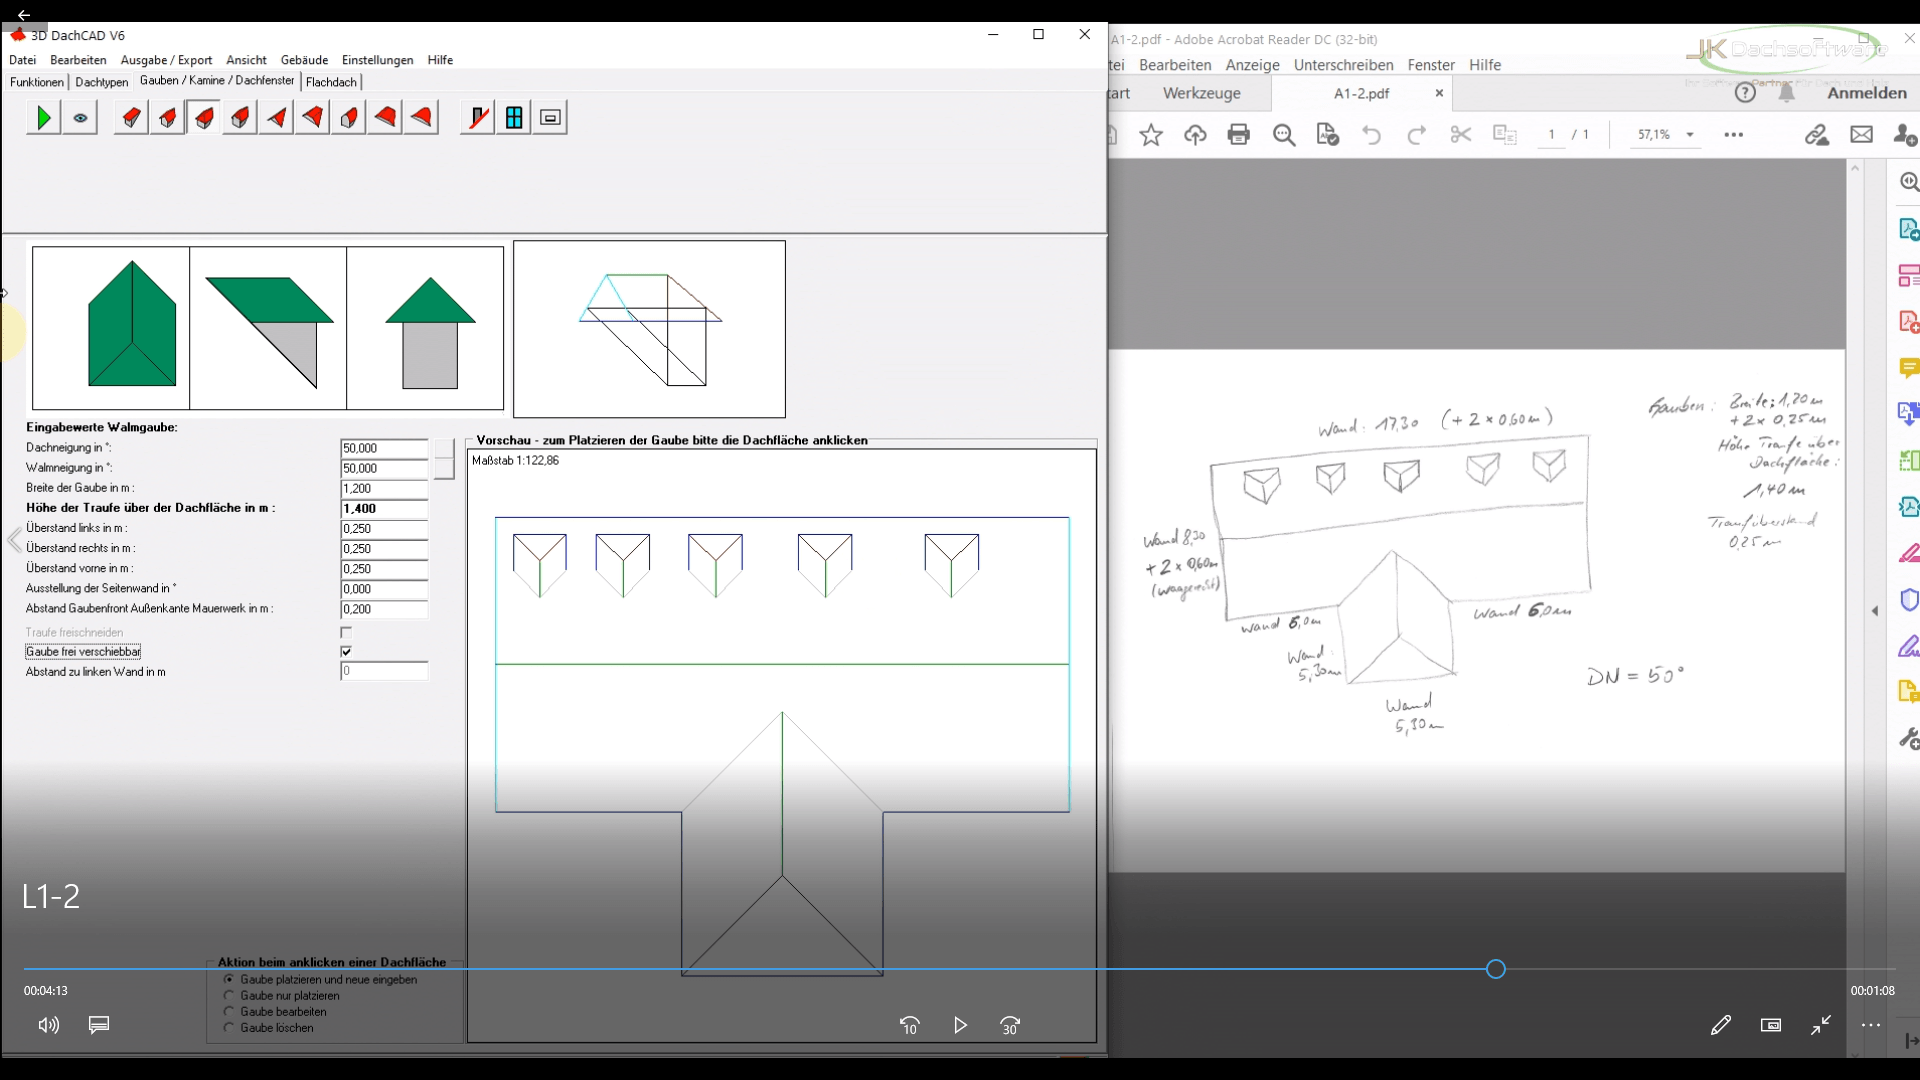Enable the Traufe freischneiden checkbox
The image size is (1920, 1080).
click(346, 632)
